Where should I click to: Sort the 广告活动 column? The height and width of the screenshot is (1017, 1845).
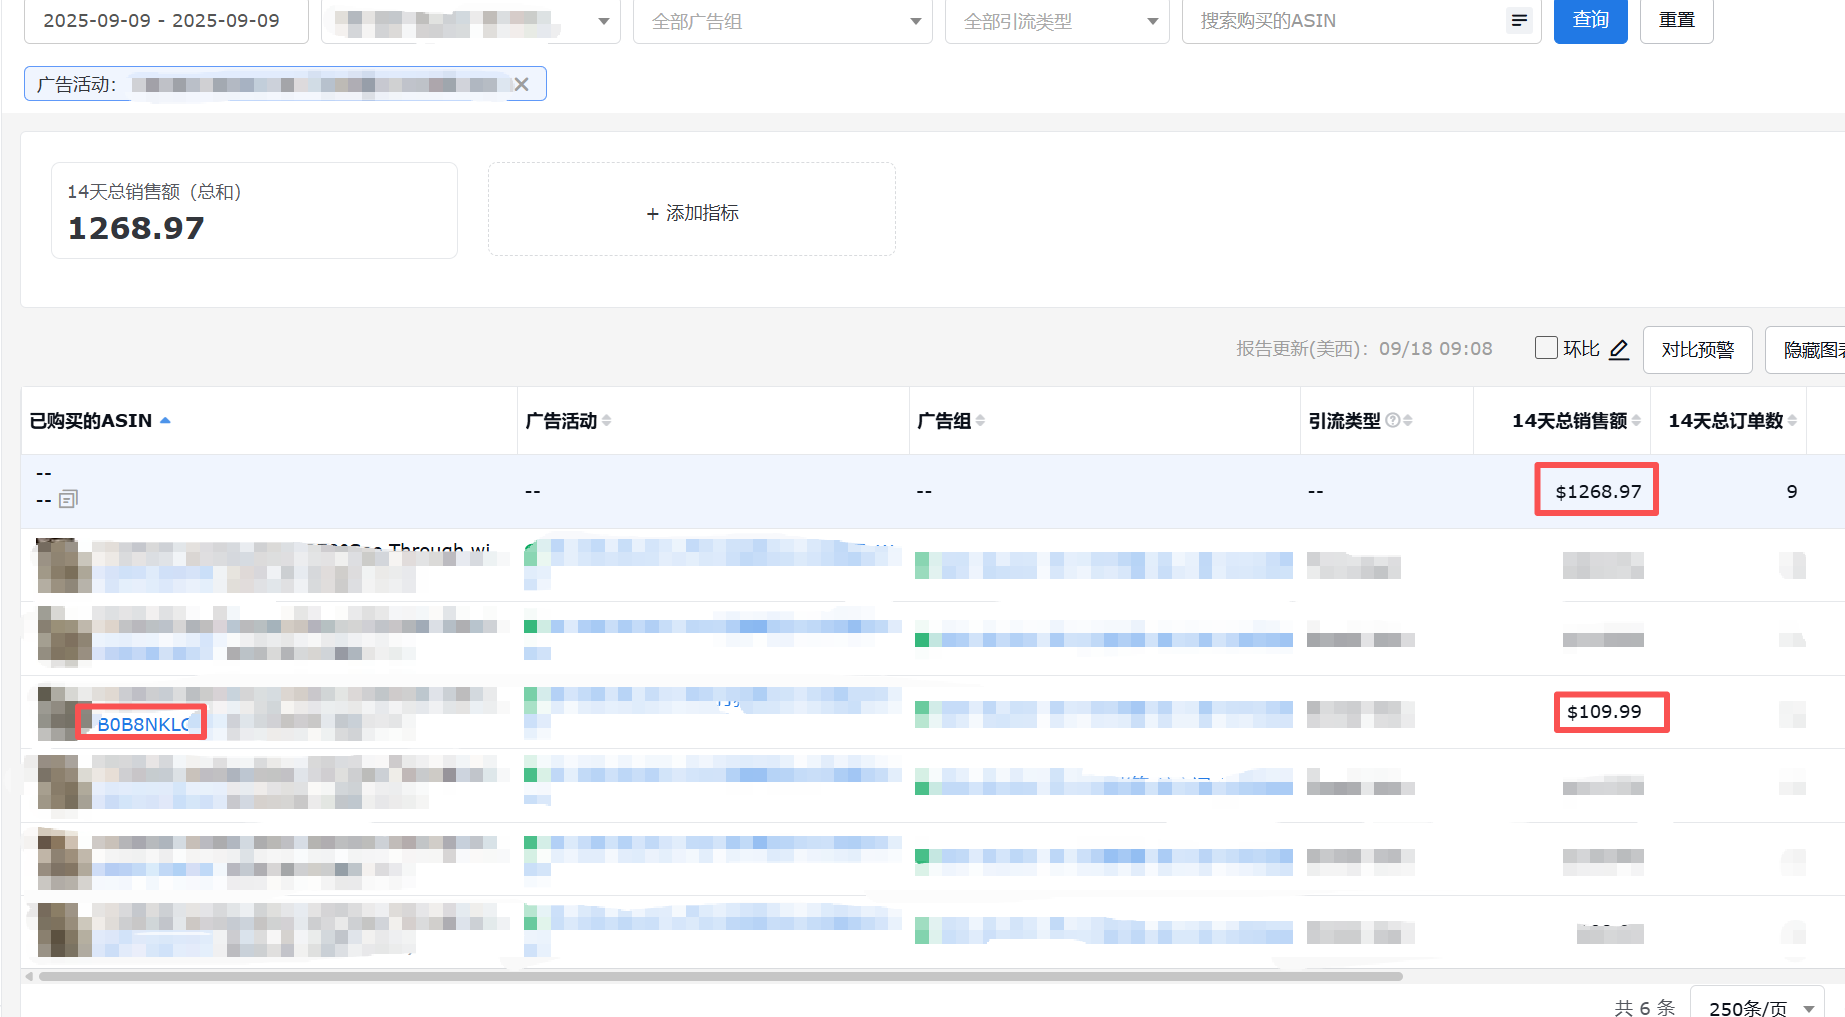[607, 421]
